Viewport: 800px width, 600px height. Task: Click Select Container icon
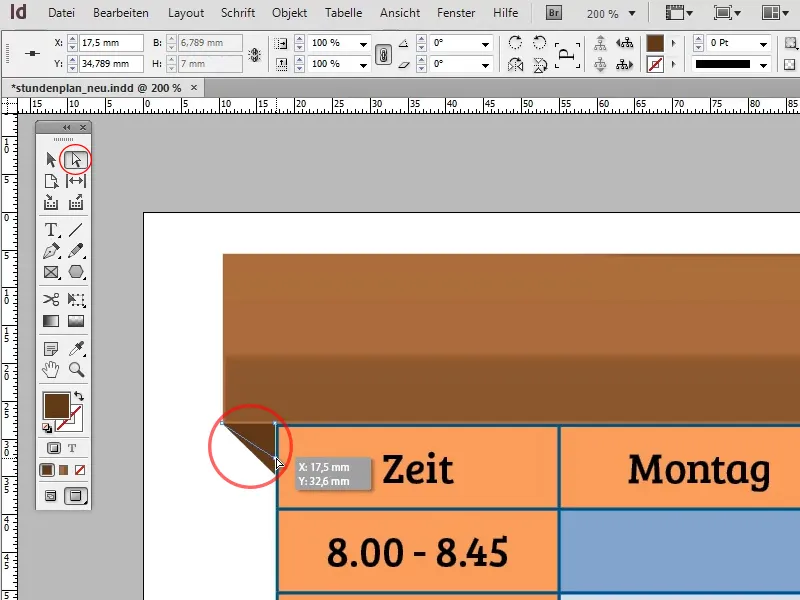click(600, 43)
